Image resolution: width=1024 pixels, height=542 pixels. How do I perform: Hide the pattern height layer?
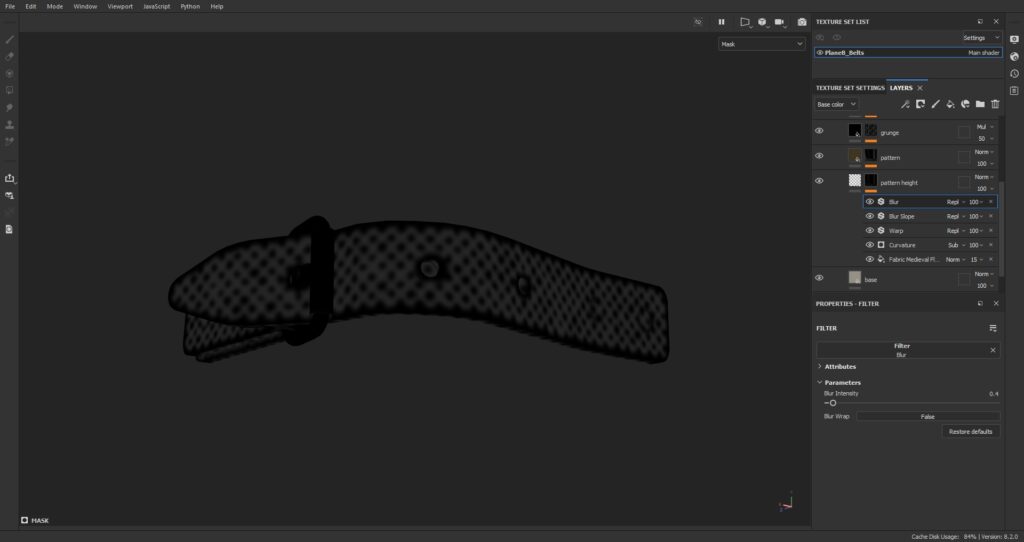(x=819, y=181)
